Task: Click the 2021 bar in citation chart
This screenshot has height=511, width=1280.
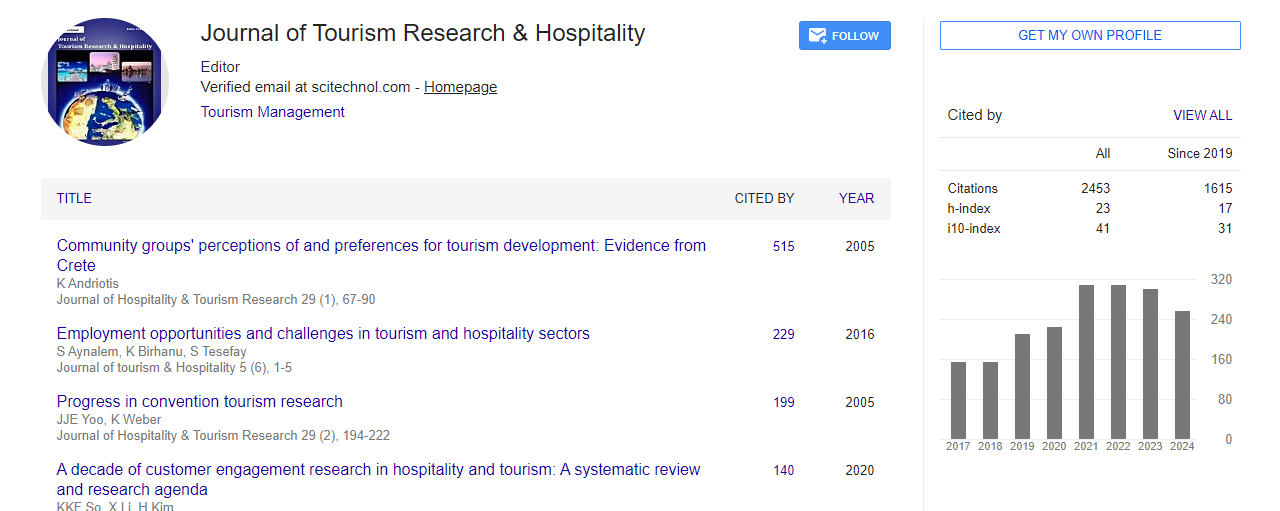Action: click(1086, 362)
